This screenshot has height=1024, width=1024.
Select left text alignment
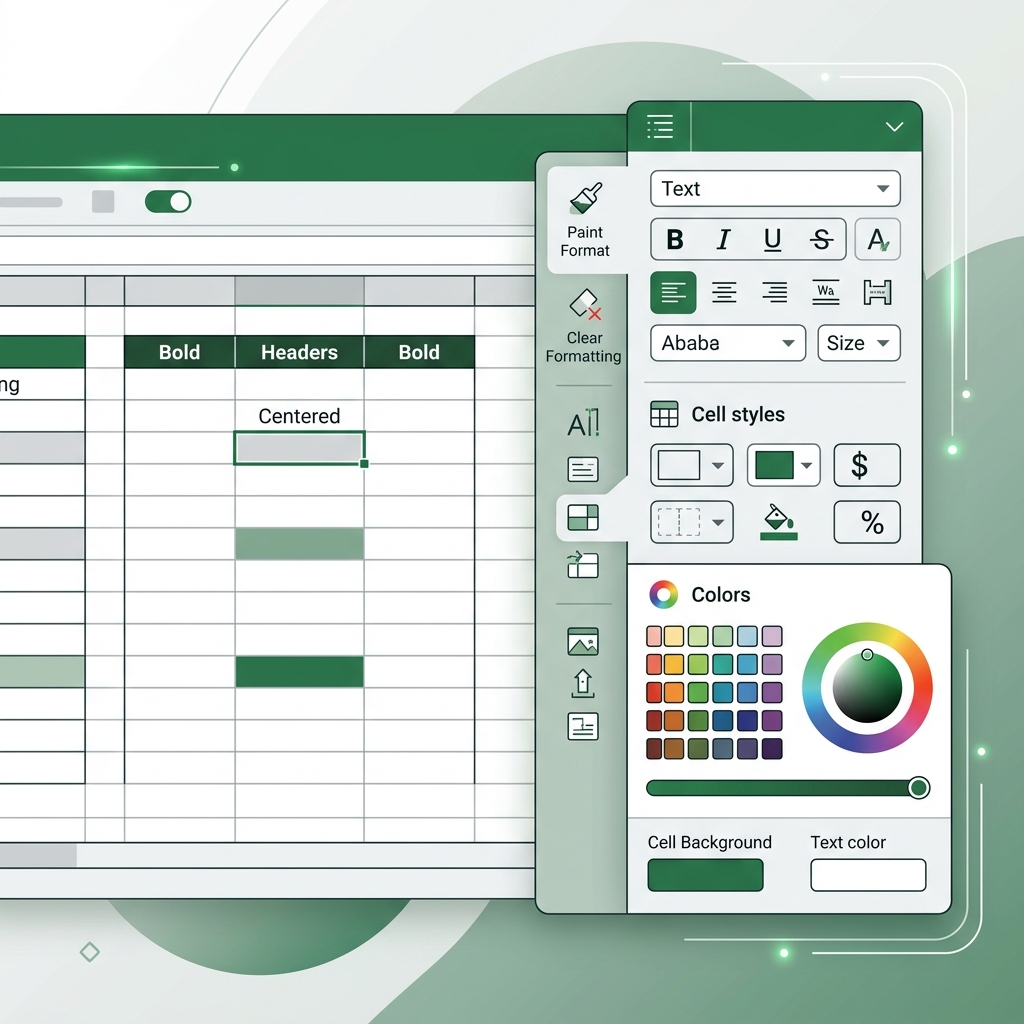673,293
